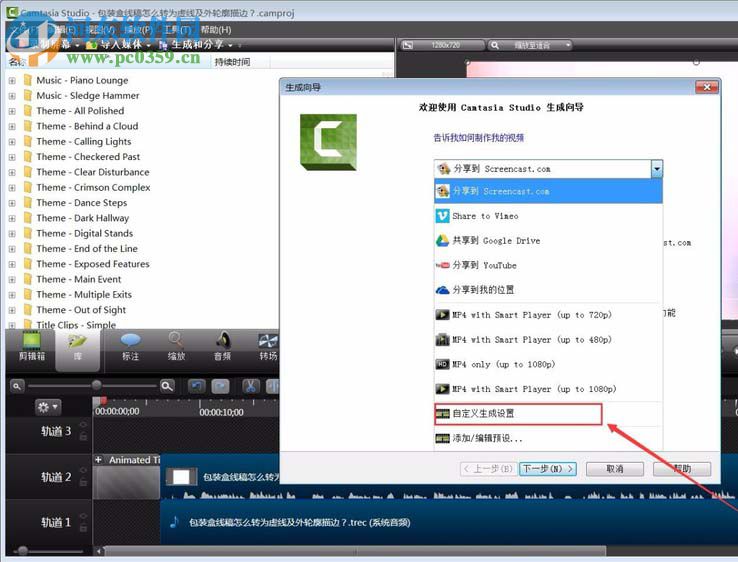Image resolution: width=738 pixels, height=562 pixels.
Task: Toggle visibility eye of 轨道 2
Action: [x=83, y=470]
